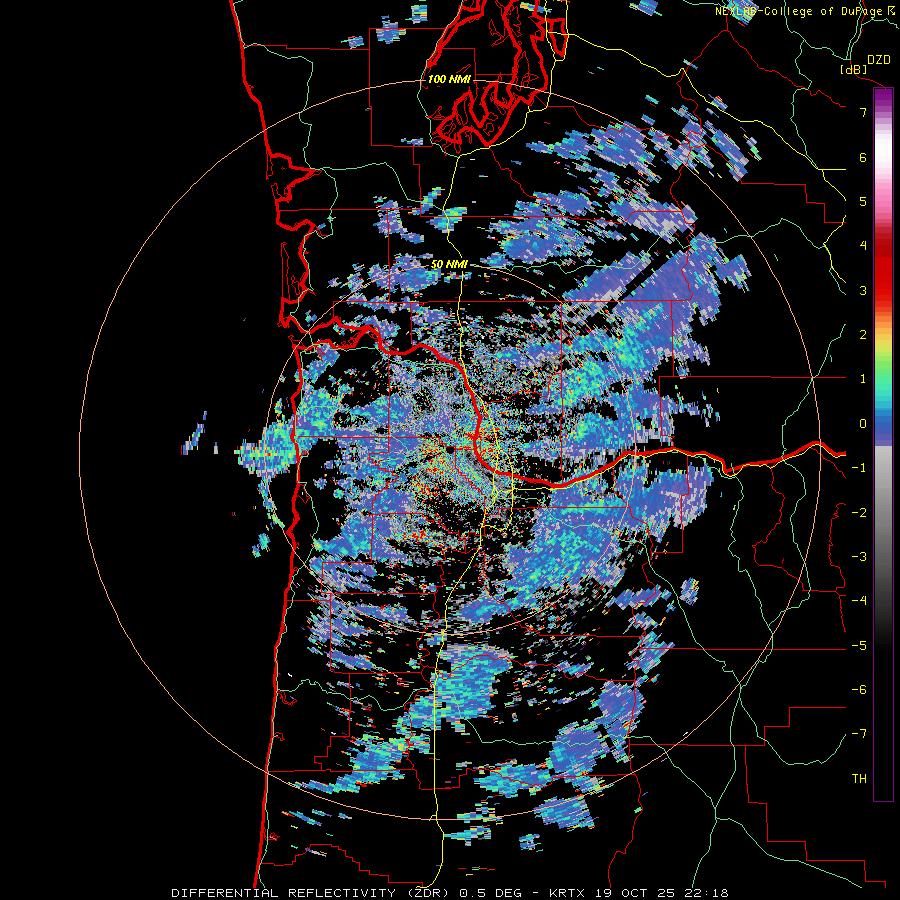Click the '100 NMI' range ring label
The height and width of the screenshot is (900, 900).
pos(449,79)
